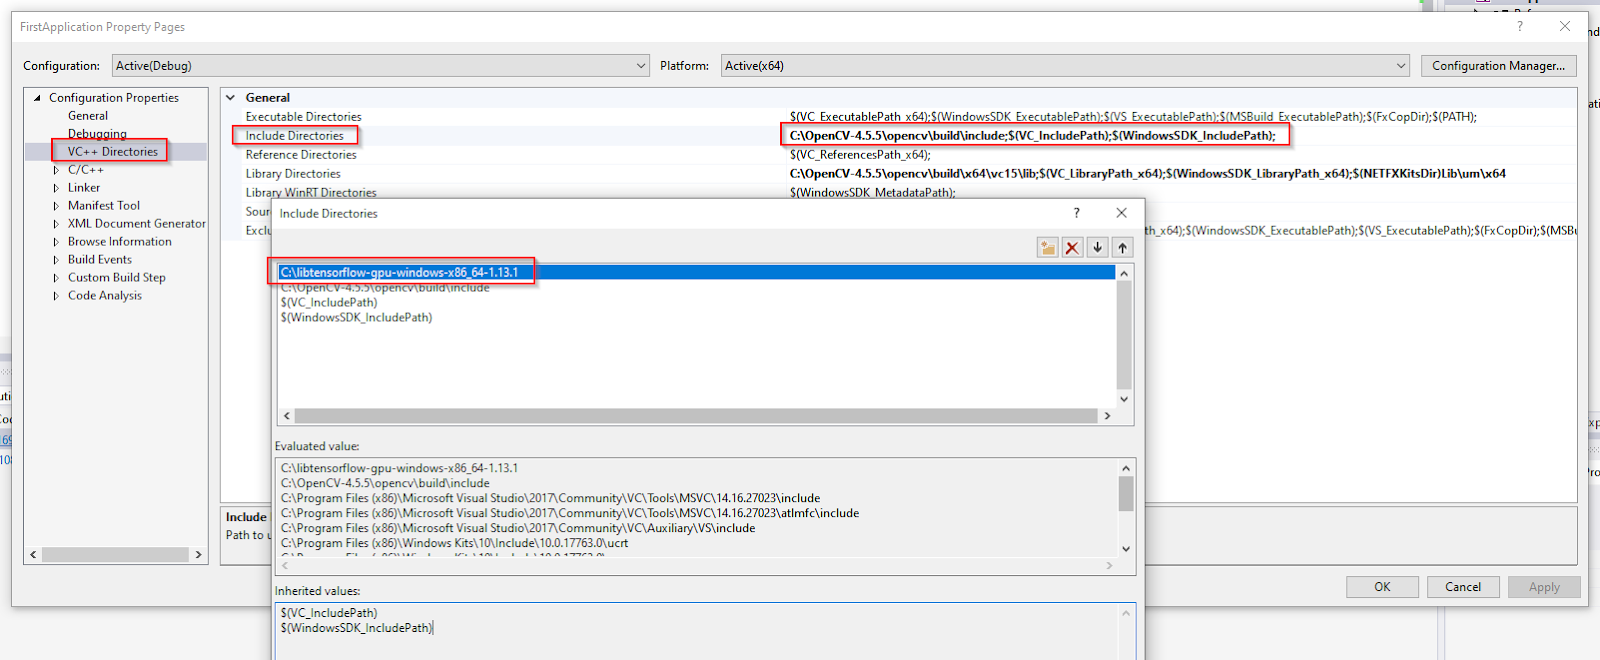Click the Library Directories value field
Image resolution: width=1600 pixels, height=660 pixels.
coord(1148,174)
